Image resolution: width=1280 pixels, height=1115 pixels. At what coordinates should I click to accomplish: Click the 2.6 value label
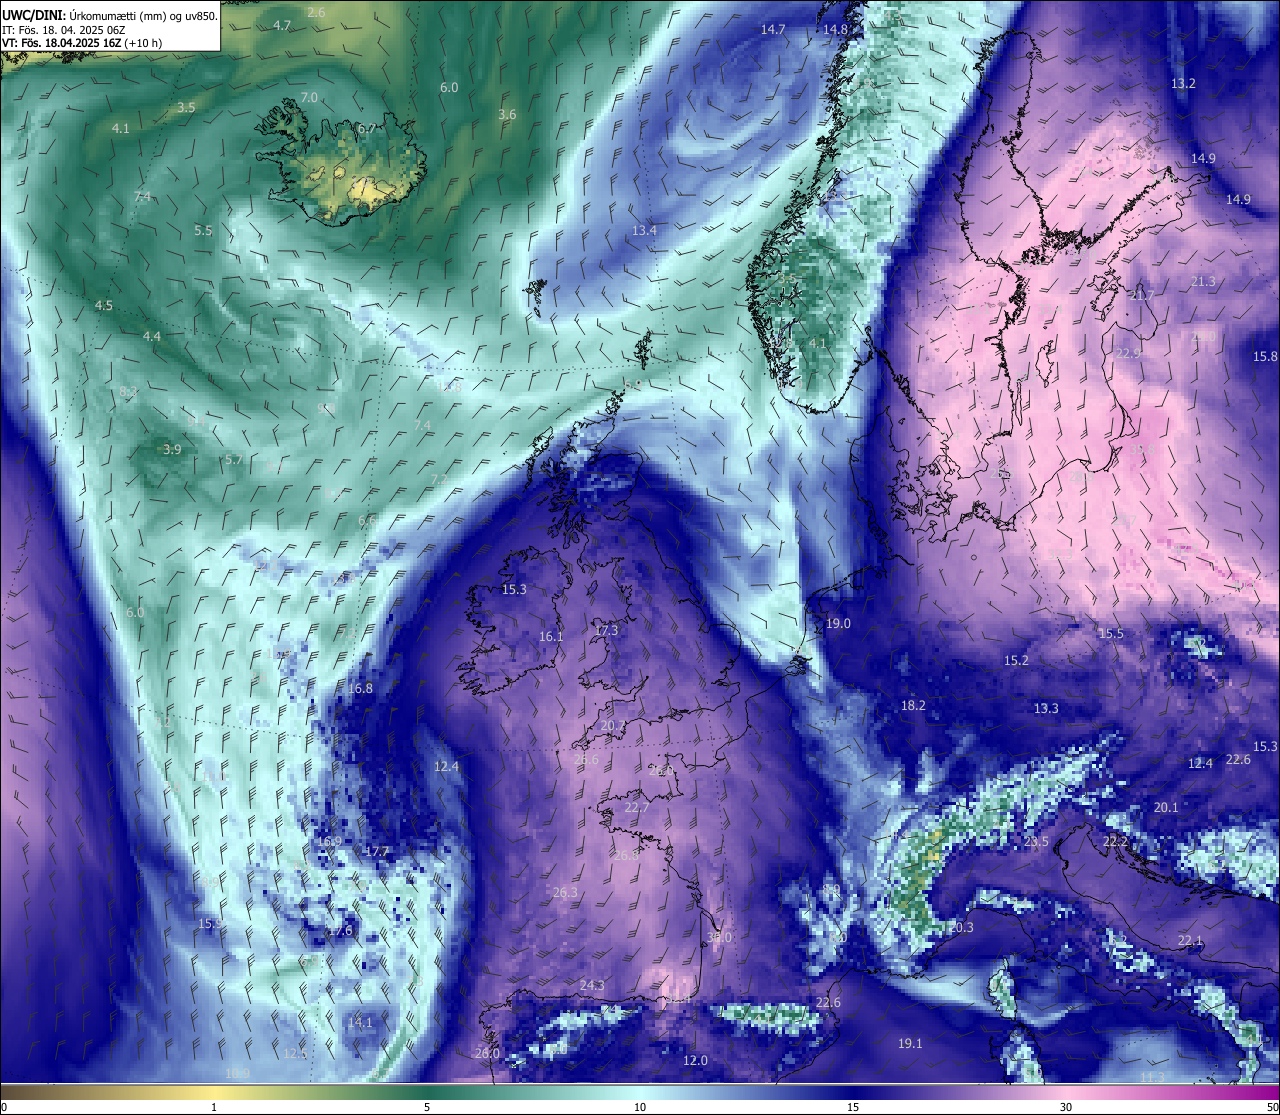click(316, 12)
